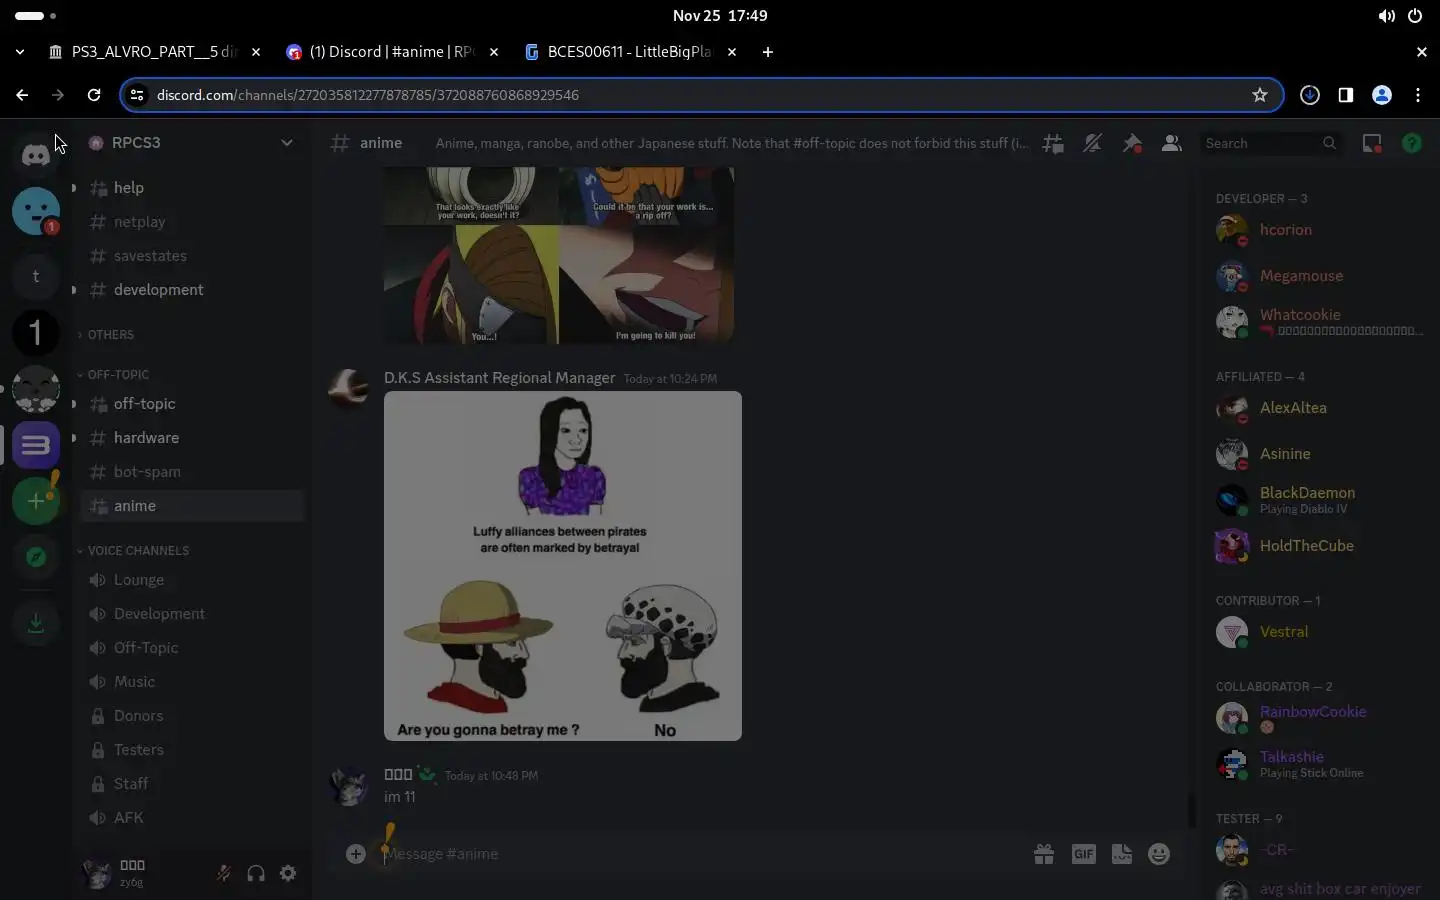Open pinned messages icon
Viewport: 1440px width, 900px height.
(1132, 143)
